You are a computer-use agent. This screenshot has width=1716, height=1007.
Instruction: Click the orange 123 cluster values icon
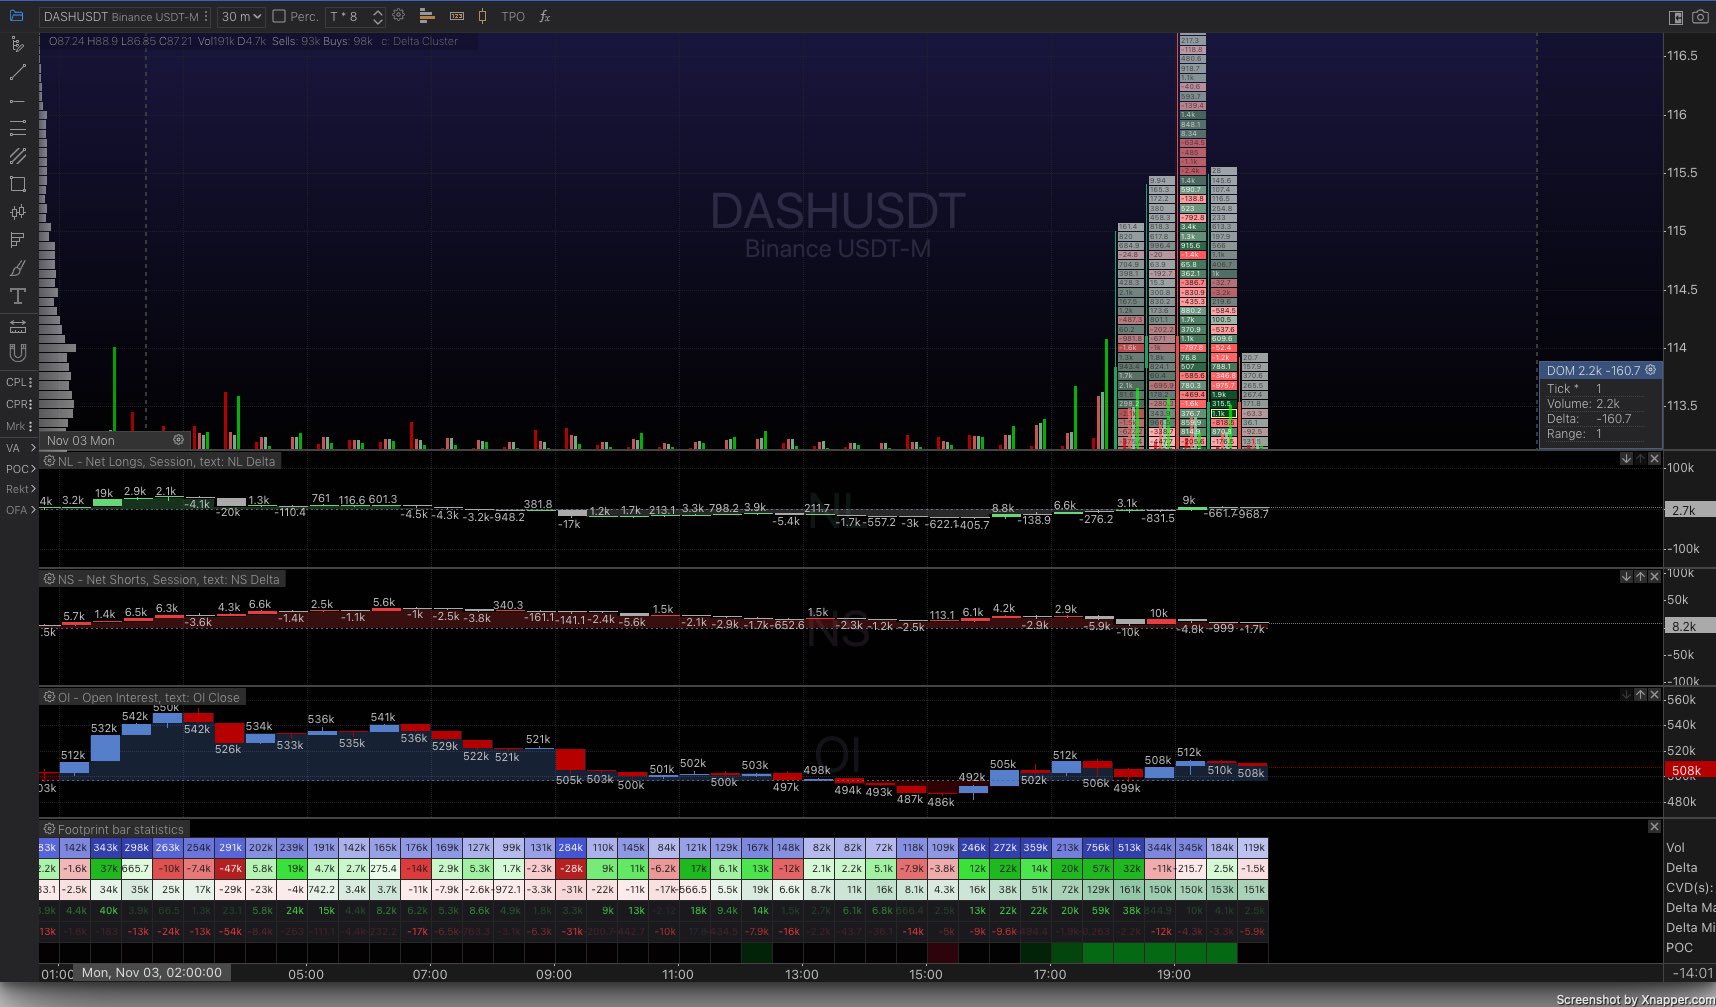click(x=457, y=16)
